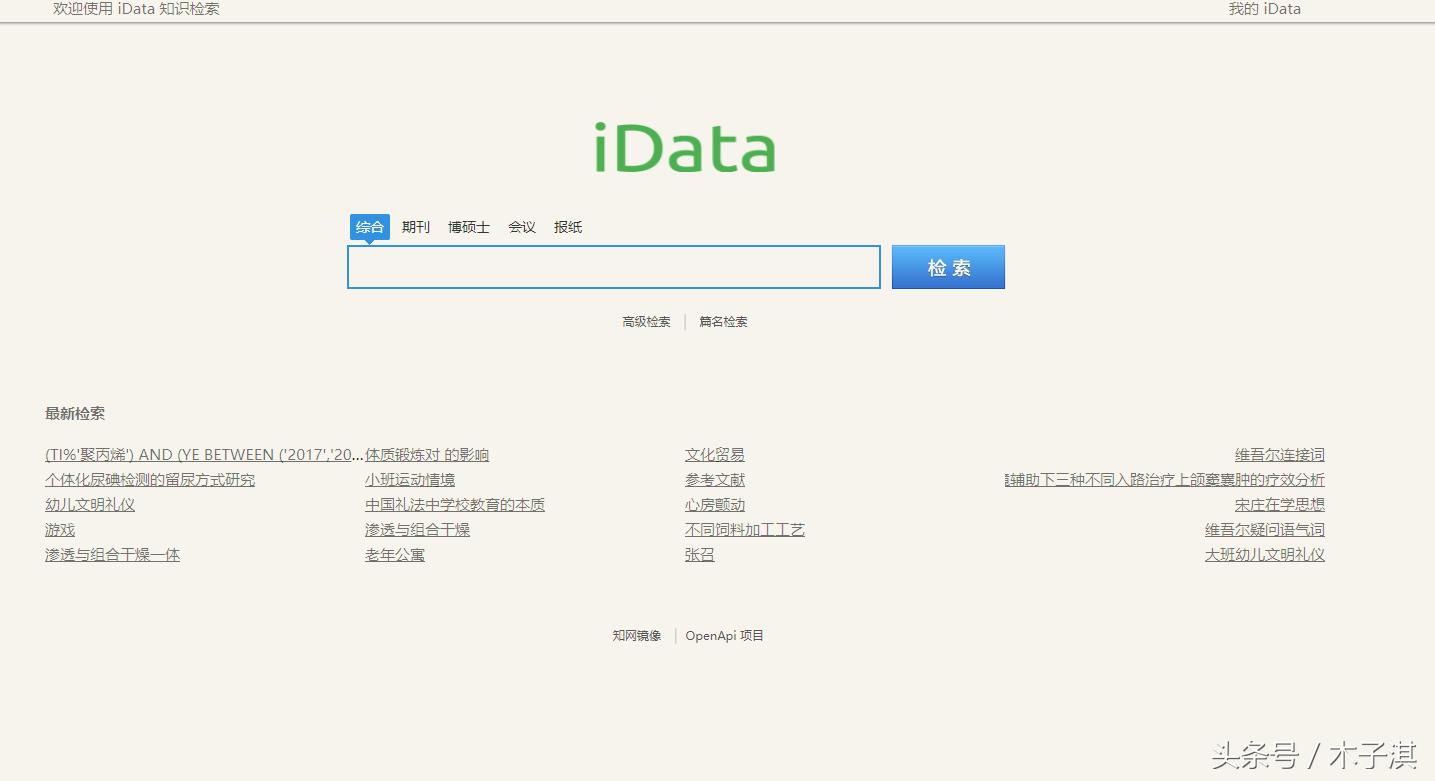Click the 检索 search button
1435x781 pixels.
(x=947, y=266)
